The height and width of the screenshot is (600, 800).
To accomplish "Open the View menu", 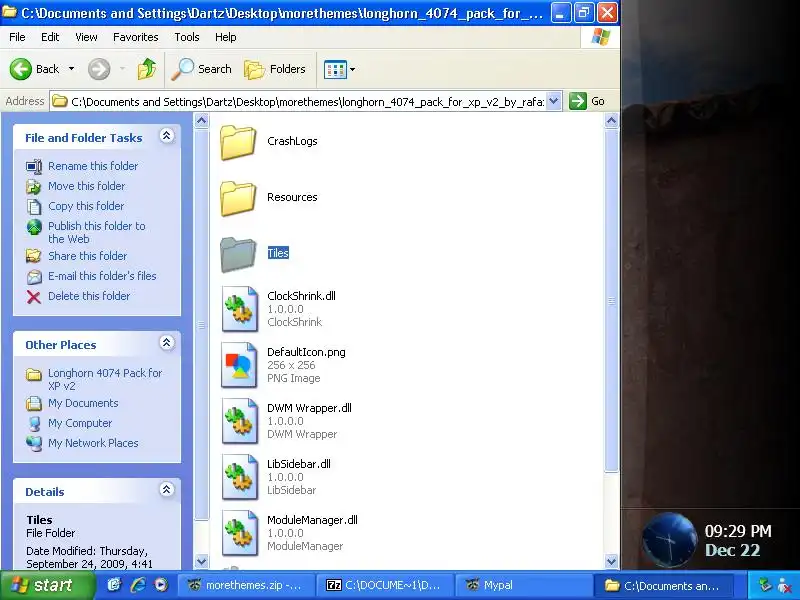I will [86, 37].
